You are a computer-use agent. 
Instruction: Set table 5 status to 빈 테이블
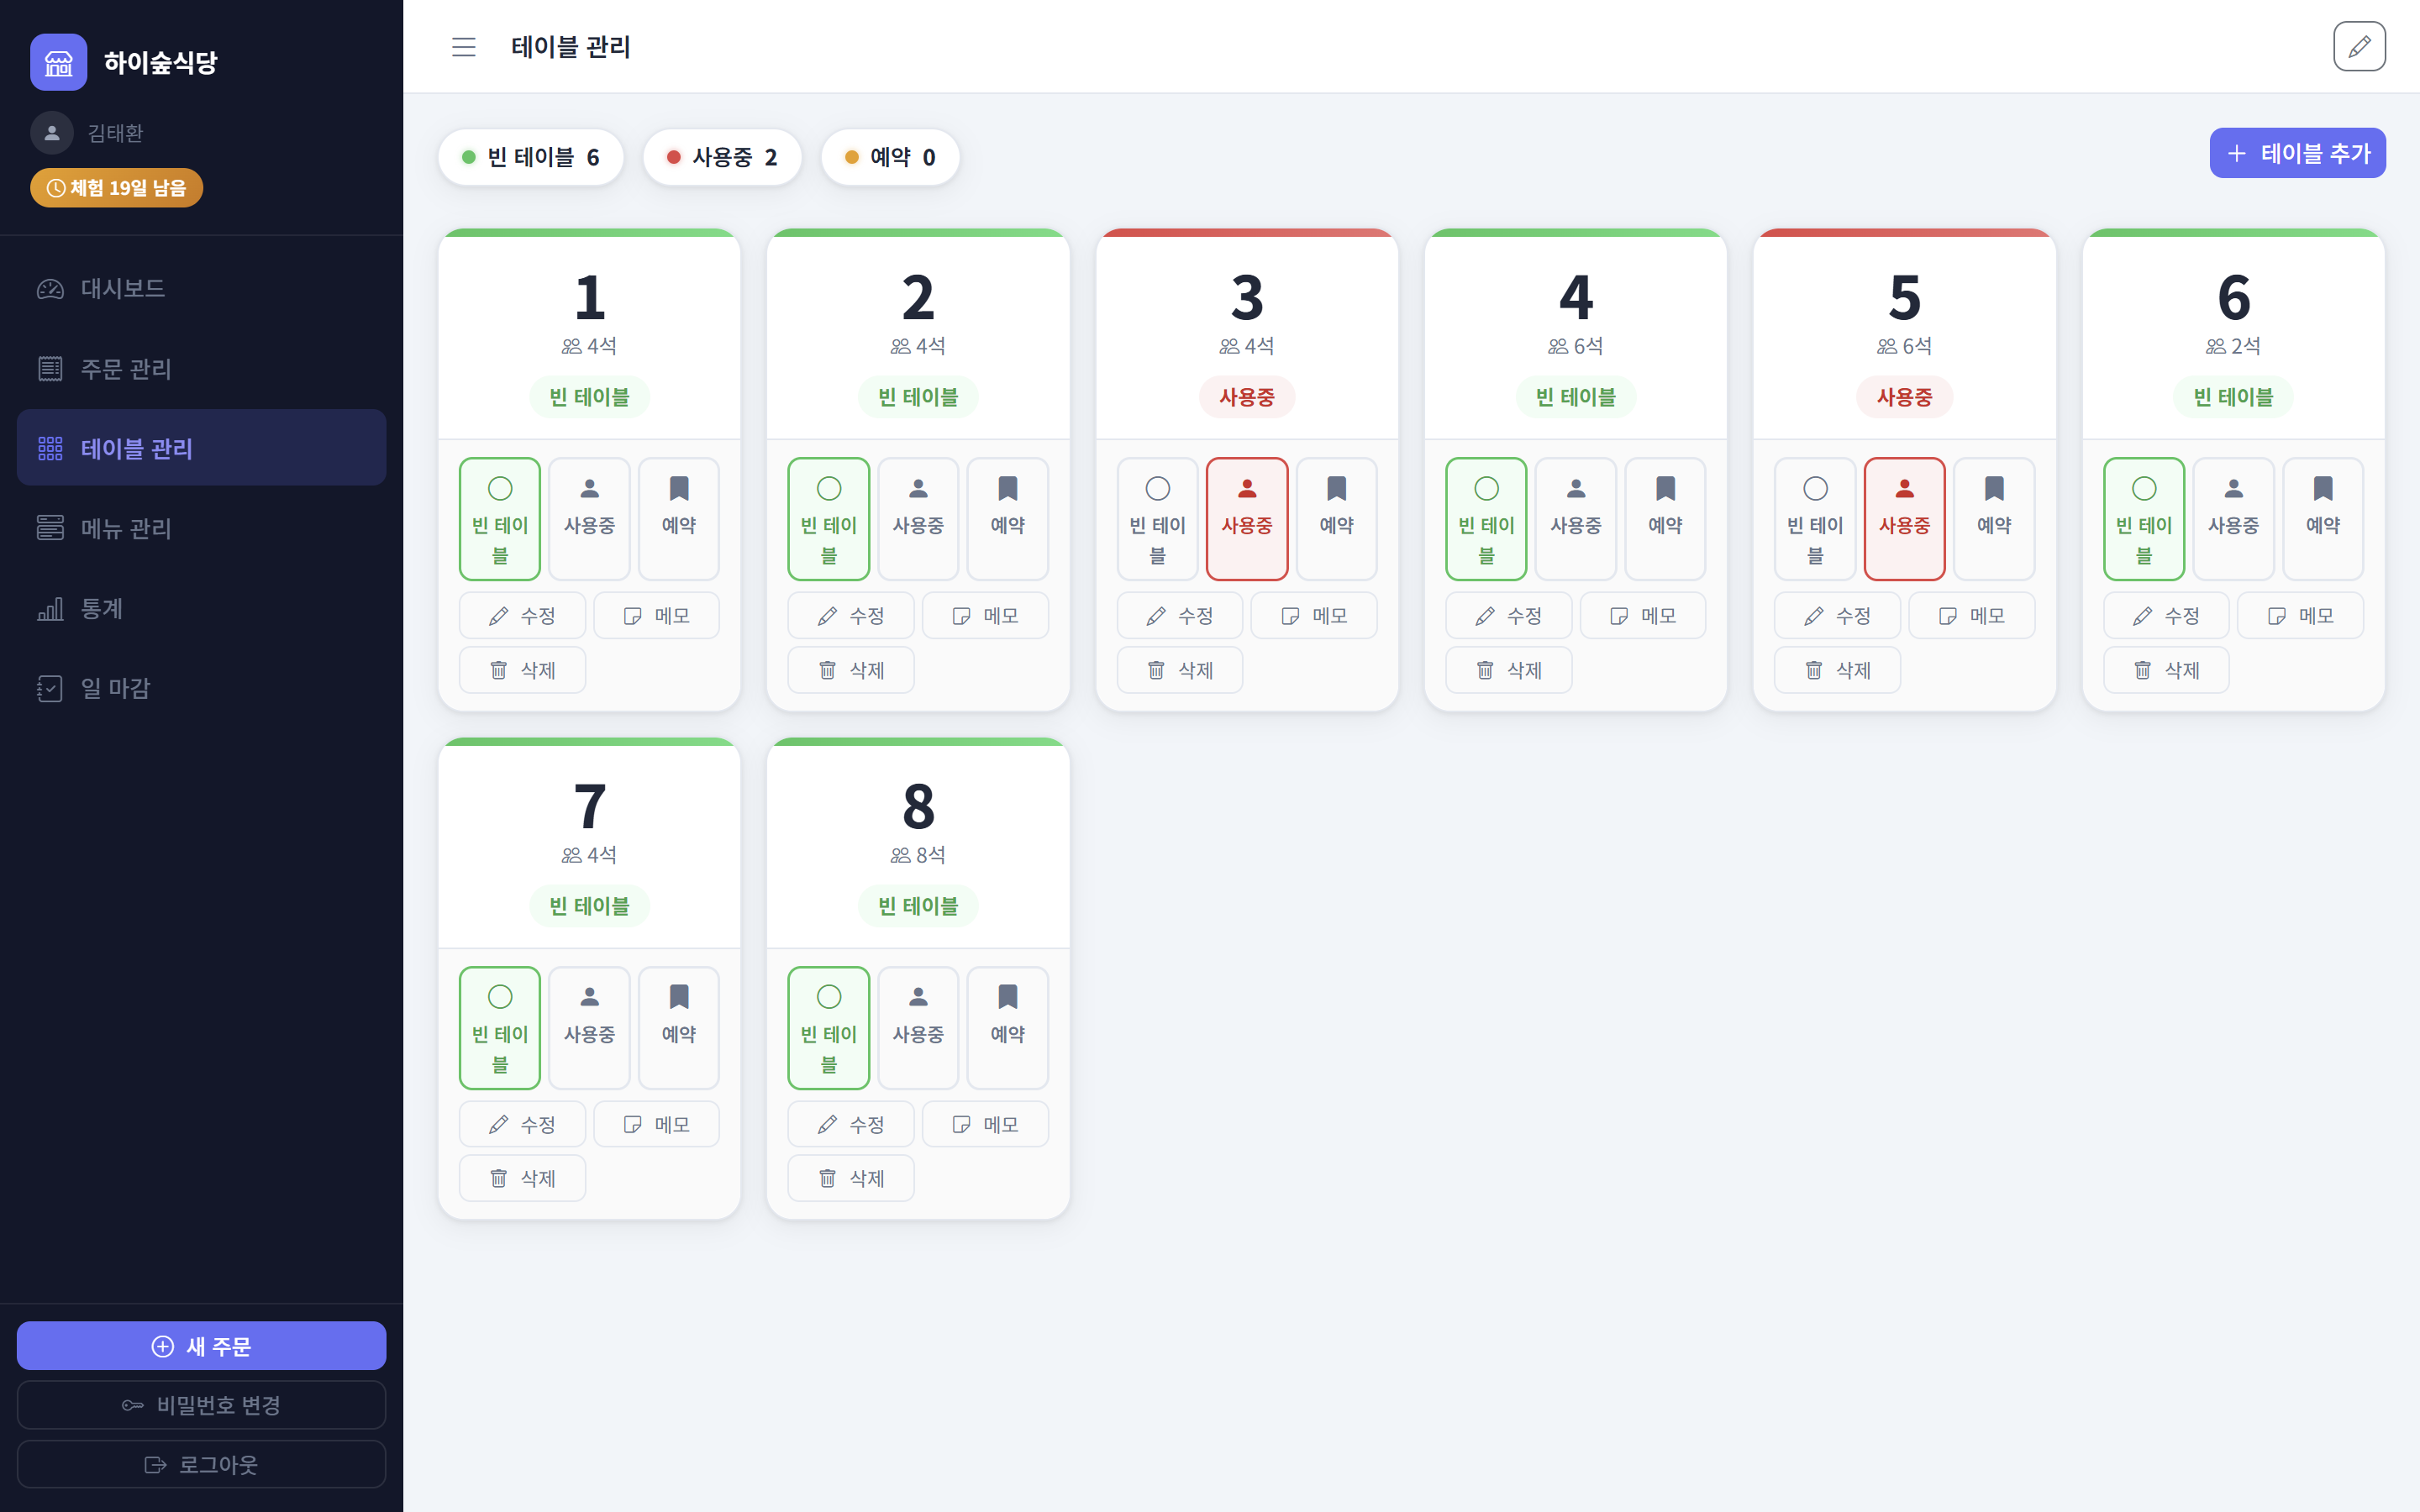1815,519
